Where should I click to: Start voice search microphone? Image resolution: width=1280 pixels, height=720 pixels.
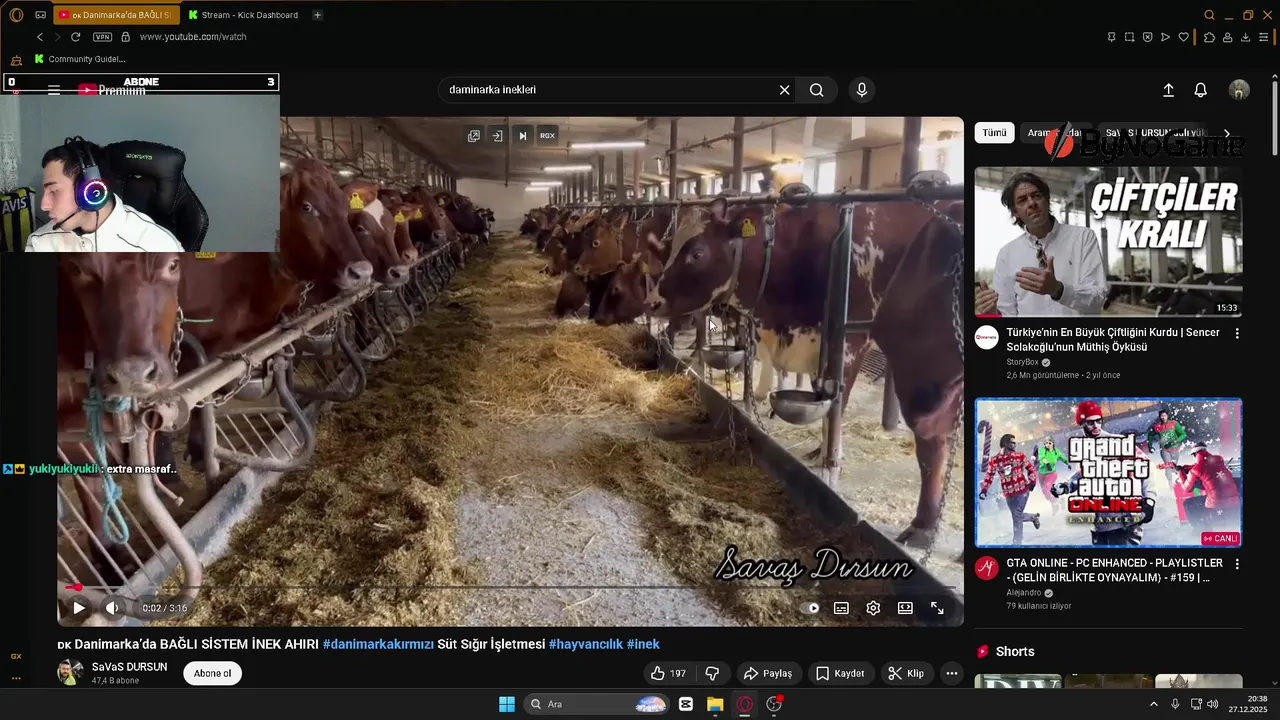click(x=862, y=90)
